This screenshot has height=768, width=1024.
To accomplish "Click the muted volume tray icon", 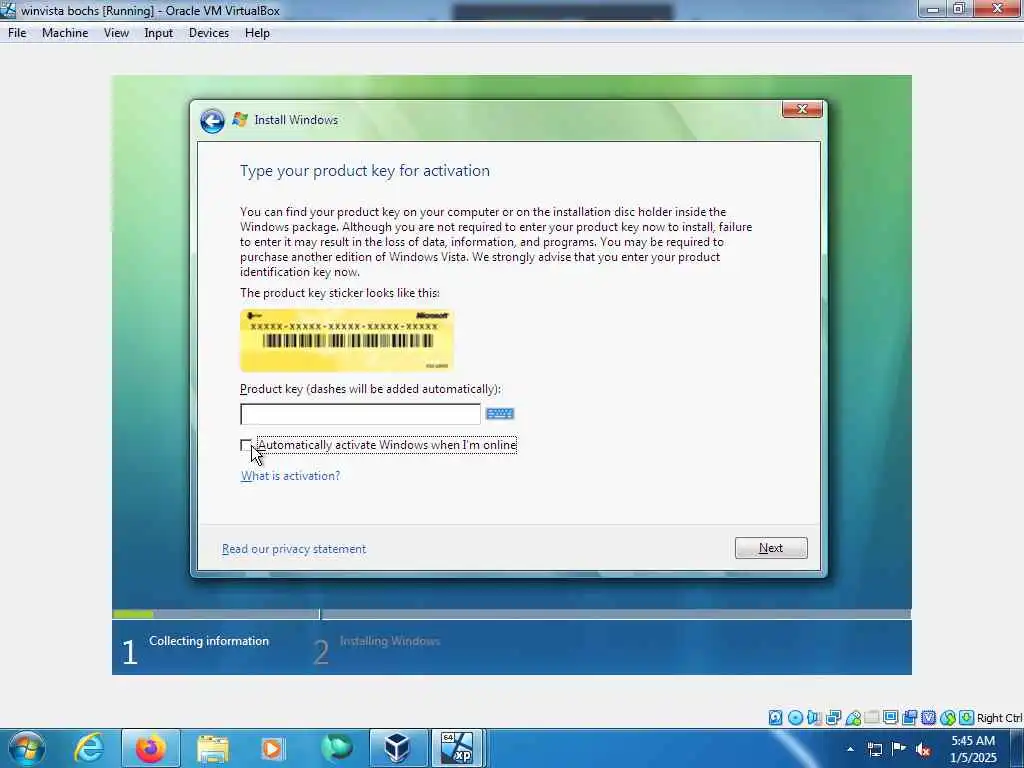I will pos(923,749).
